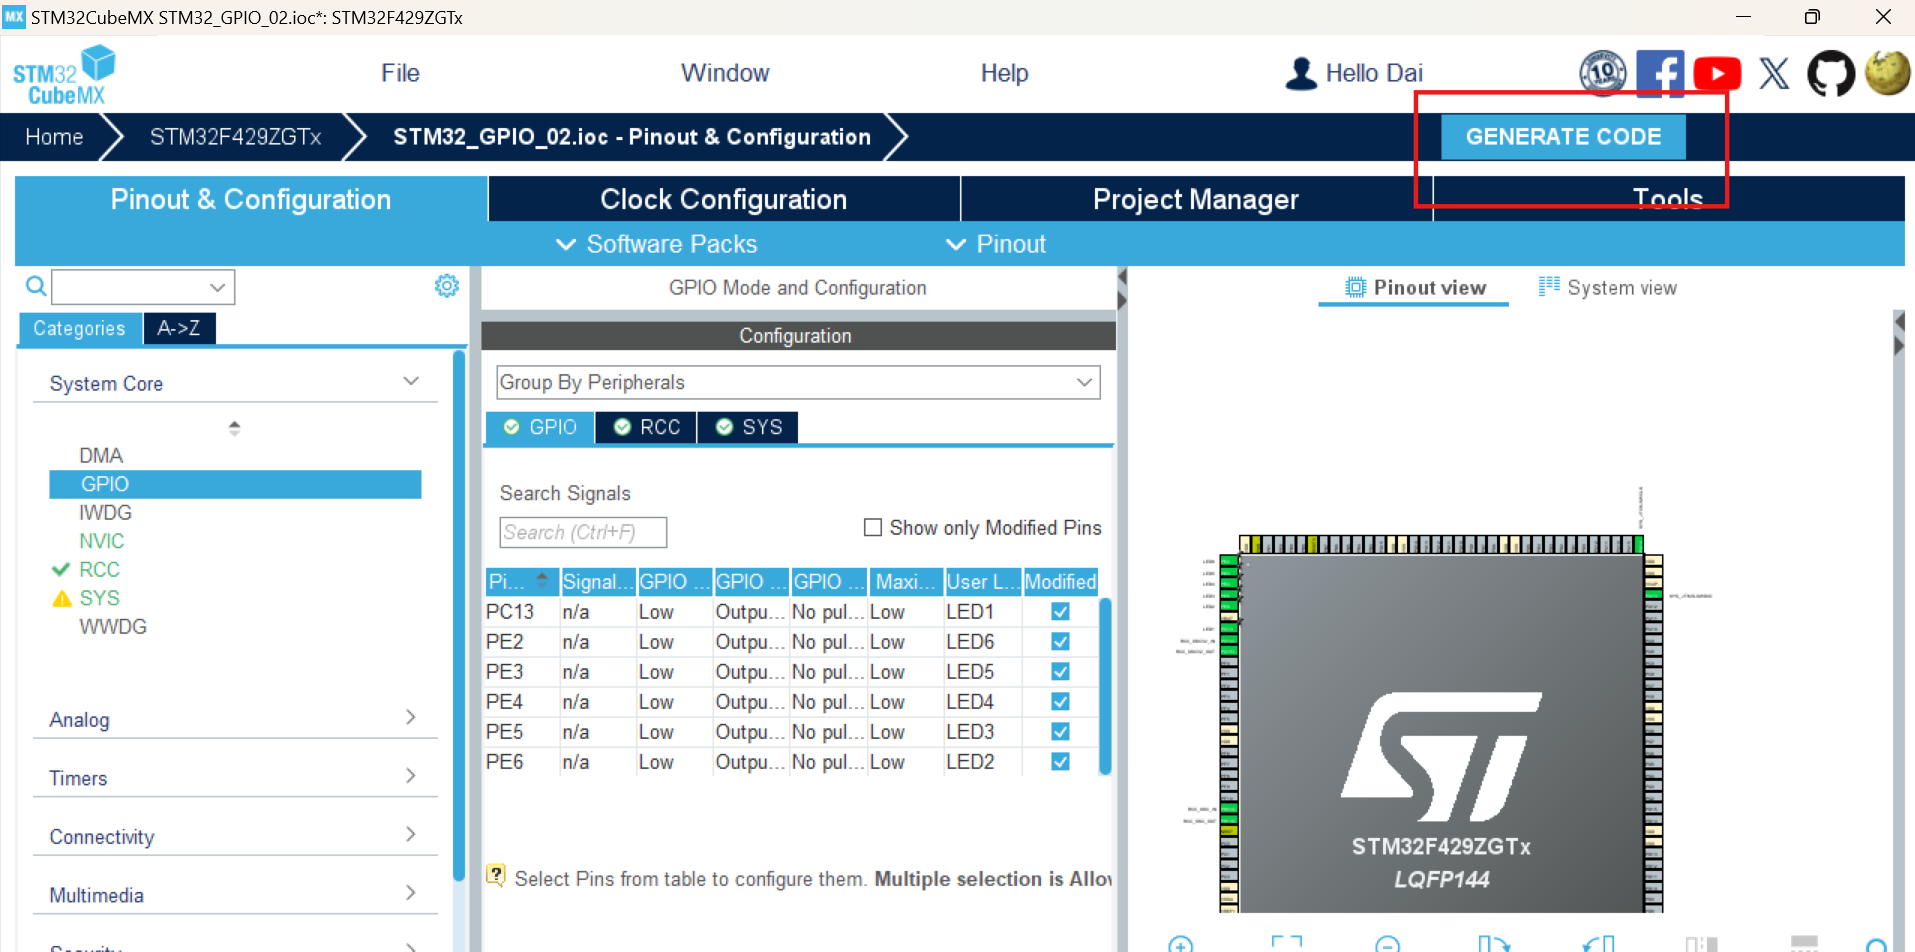Viewport: 1915px width, 952px height.
Task: Click the left-pointing arrow on the configuration panel divider
Action: 1122,277
